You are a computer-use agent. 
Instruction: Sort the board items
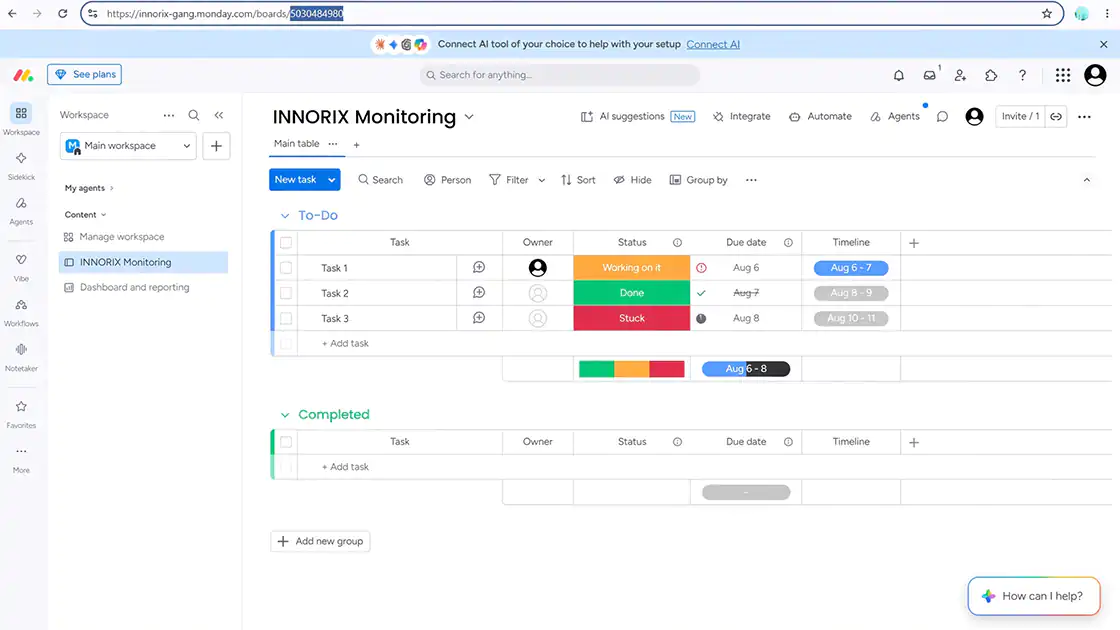pyautogui.click(x=578, y=180)
